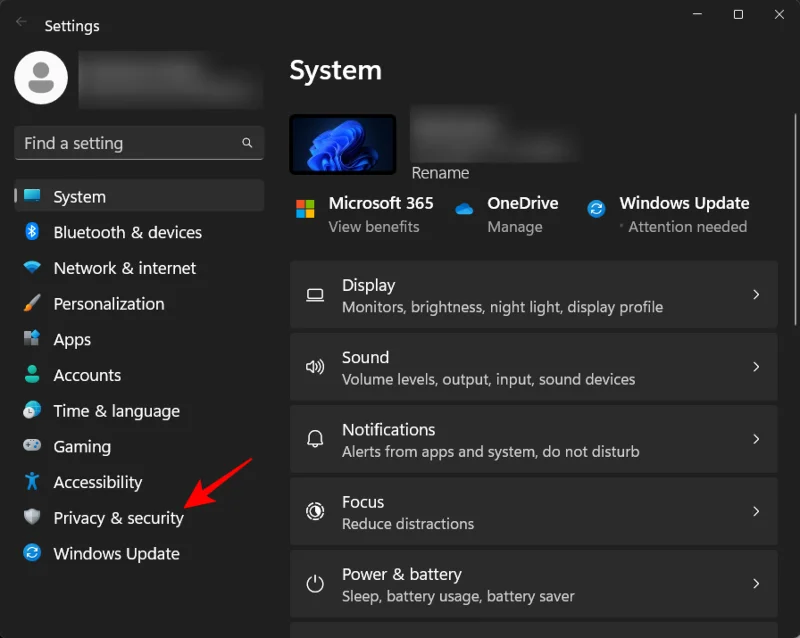Image resolution: width=800 pixels, height=638 pixels.
Task: Click the Network & internet globe icon
Action: click(31, 268)
